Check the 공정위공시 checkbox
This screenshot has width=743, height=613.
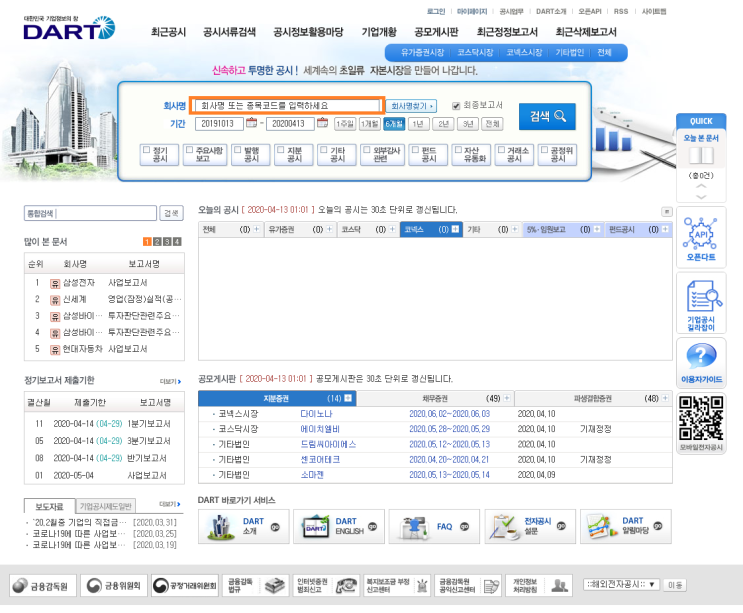[x=544, y=150]
